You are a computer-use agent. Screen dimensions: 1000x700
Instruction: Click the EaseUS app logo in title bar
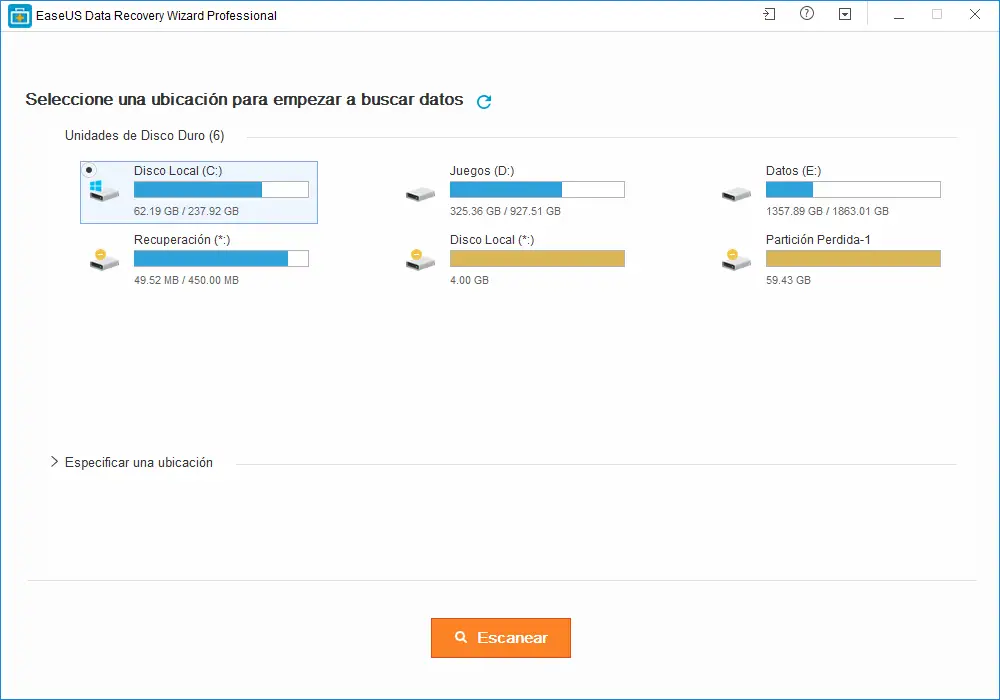(x=20, y=16)
